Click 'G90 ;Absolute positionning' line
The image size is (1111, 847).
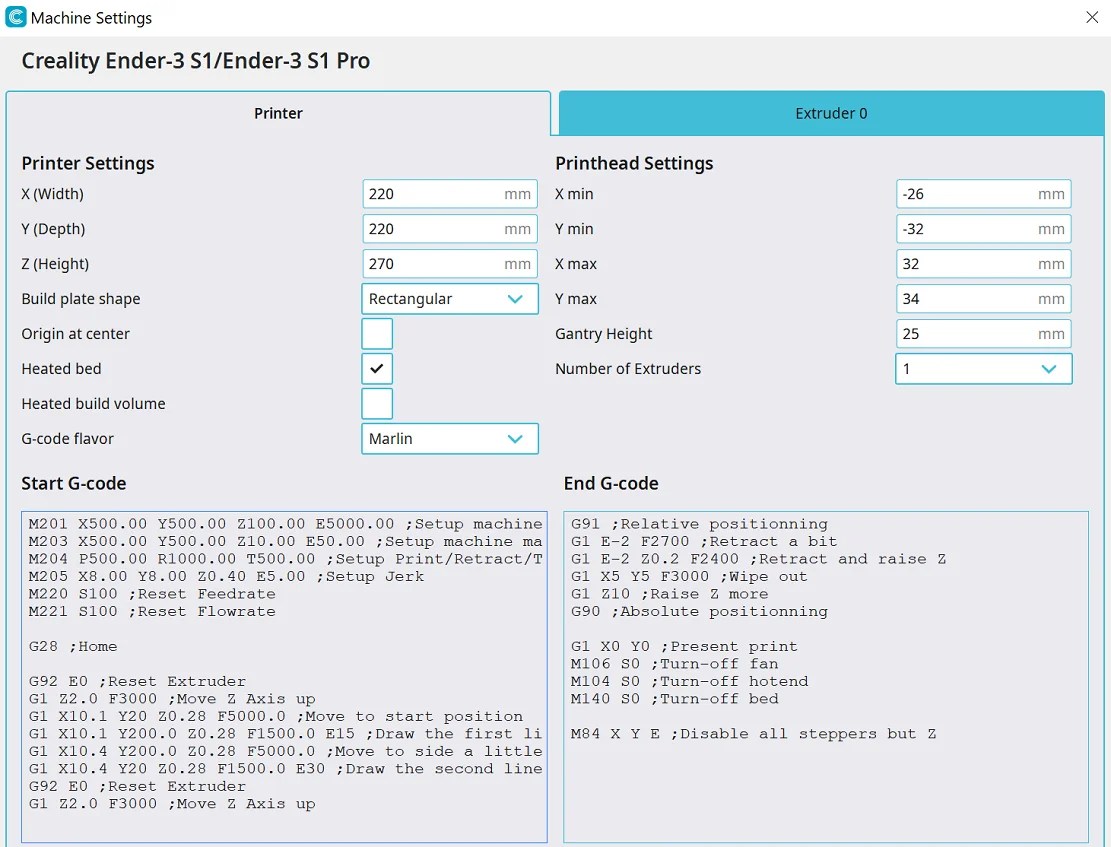(x=699, y=612)
